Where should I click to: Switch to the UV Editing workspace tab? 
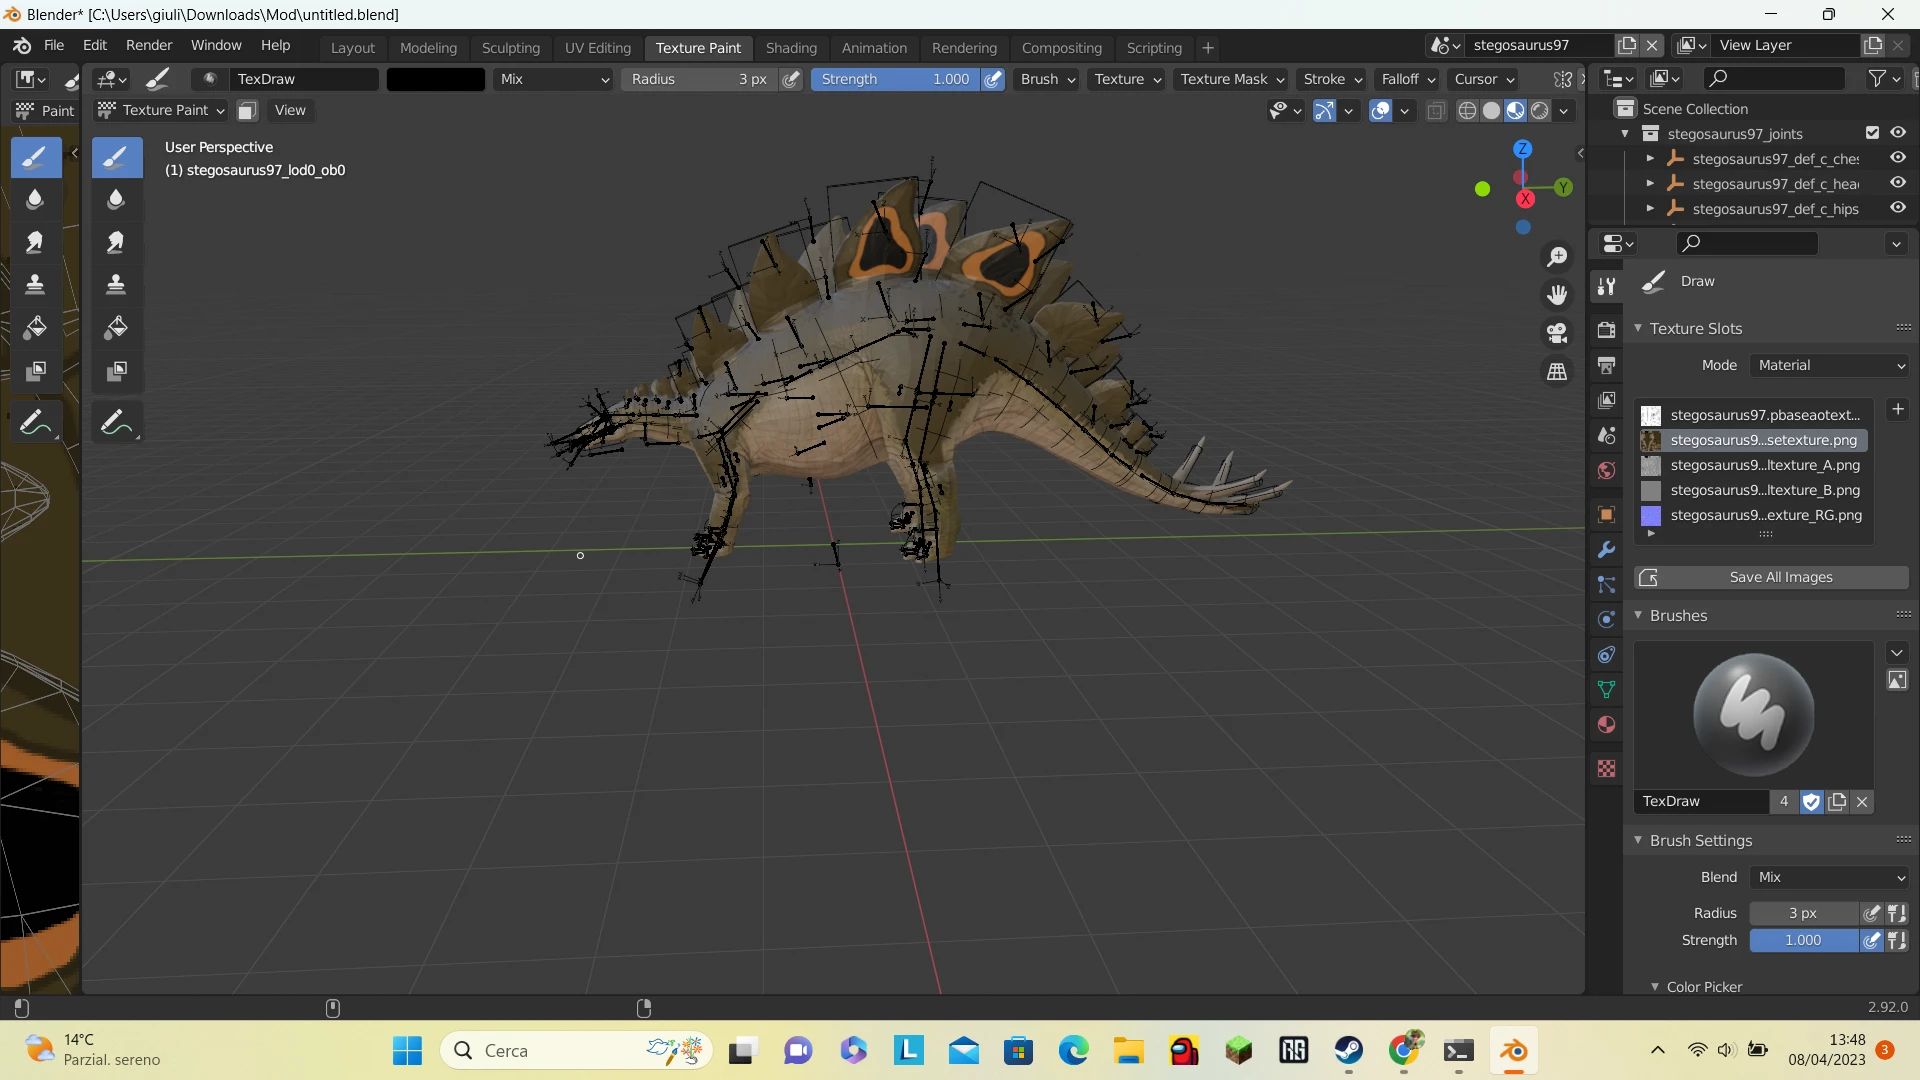(x=598, y=48)
